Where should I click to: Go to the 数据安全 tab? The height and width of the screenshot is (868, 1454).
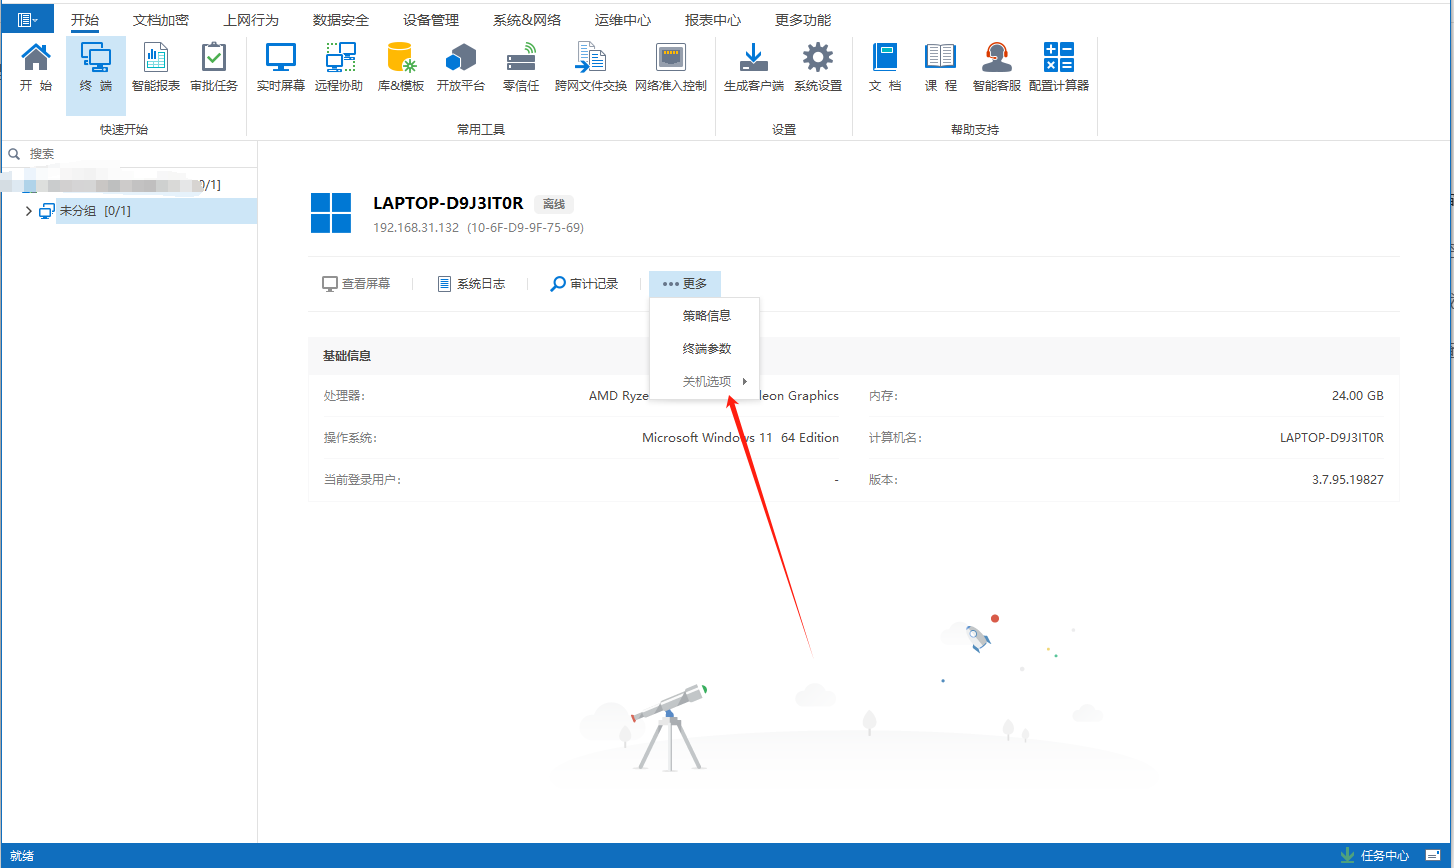[x=341, y=20]
